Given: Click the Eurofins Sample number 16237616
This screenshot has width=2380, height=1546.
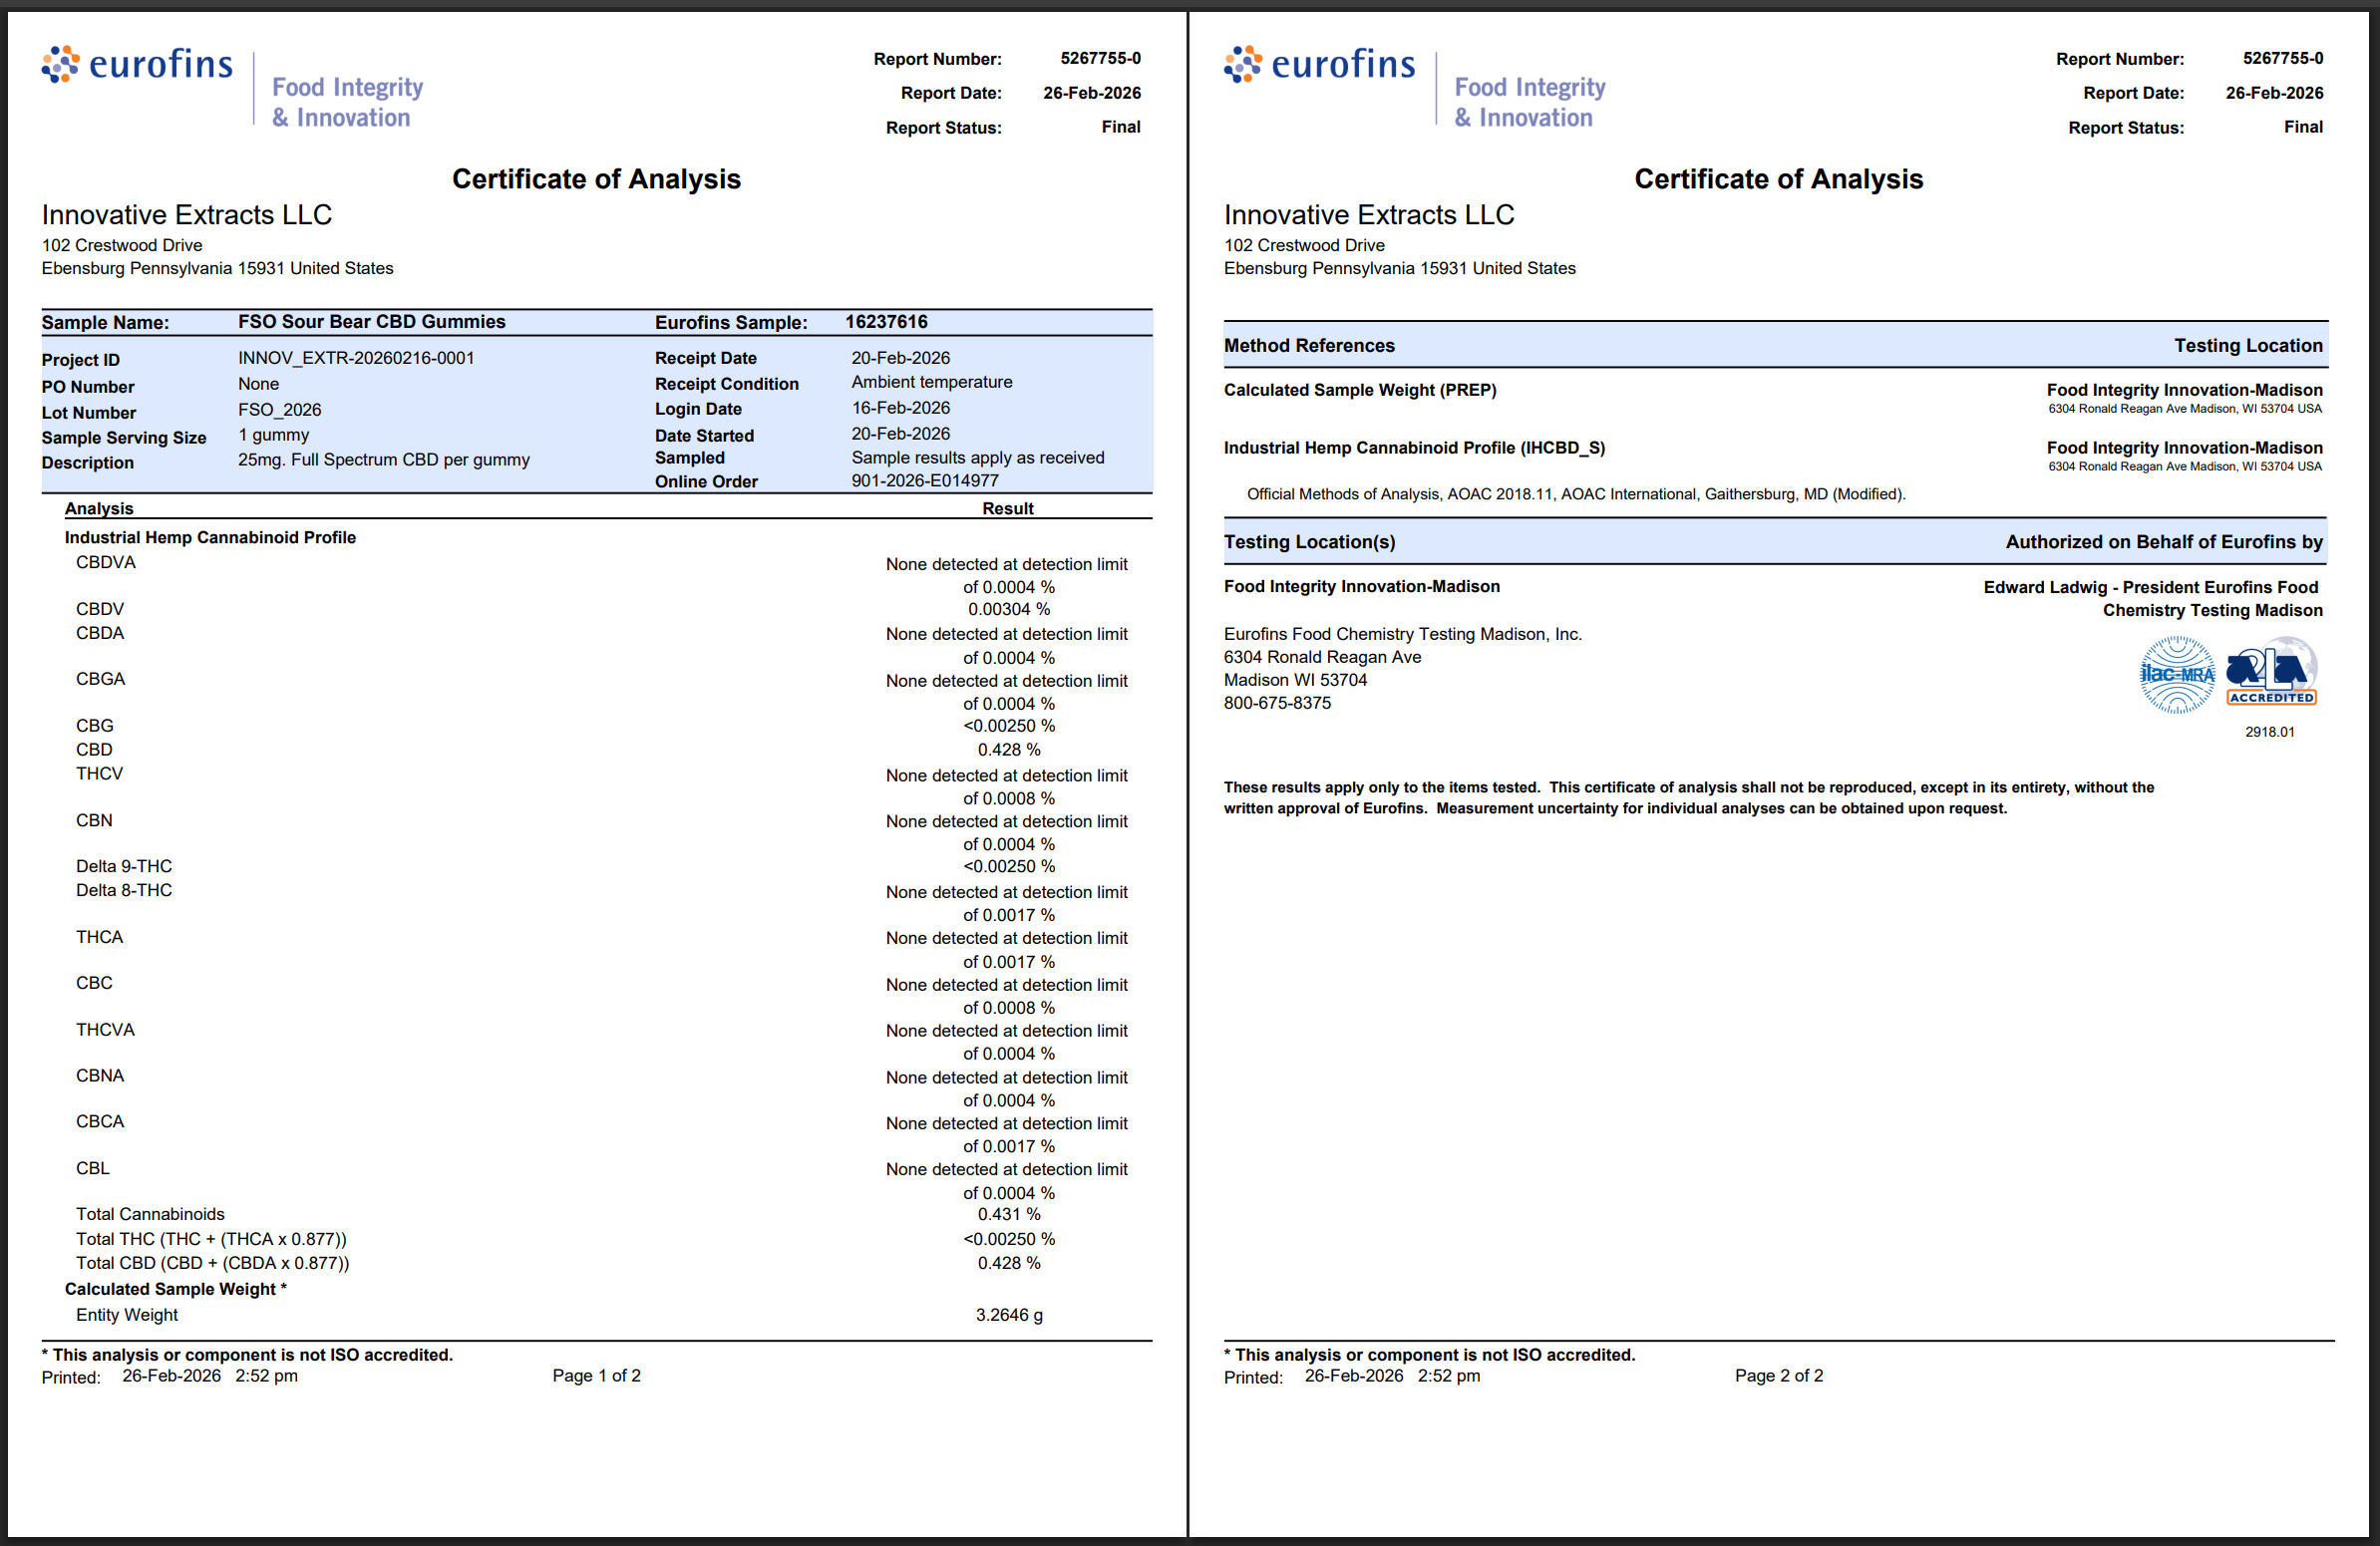Looking at the screenshot, I should click(x=886, y=322).
